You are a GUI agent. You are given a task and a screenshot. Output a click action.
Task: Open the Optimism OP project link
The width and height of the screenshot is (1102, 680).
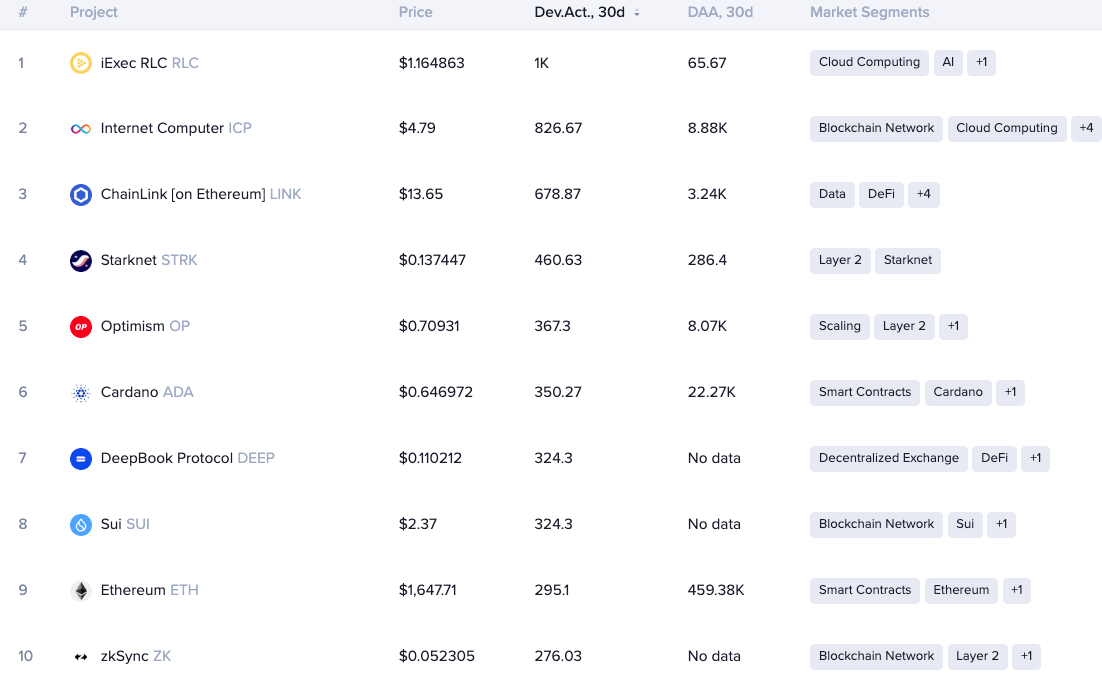[145, 327]
